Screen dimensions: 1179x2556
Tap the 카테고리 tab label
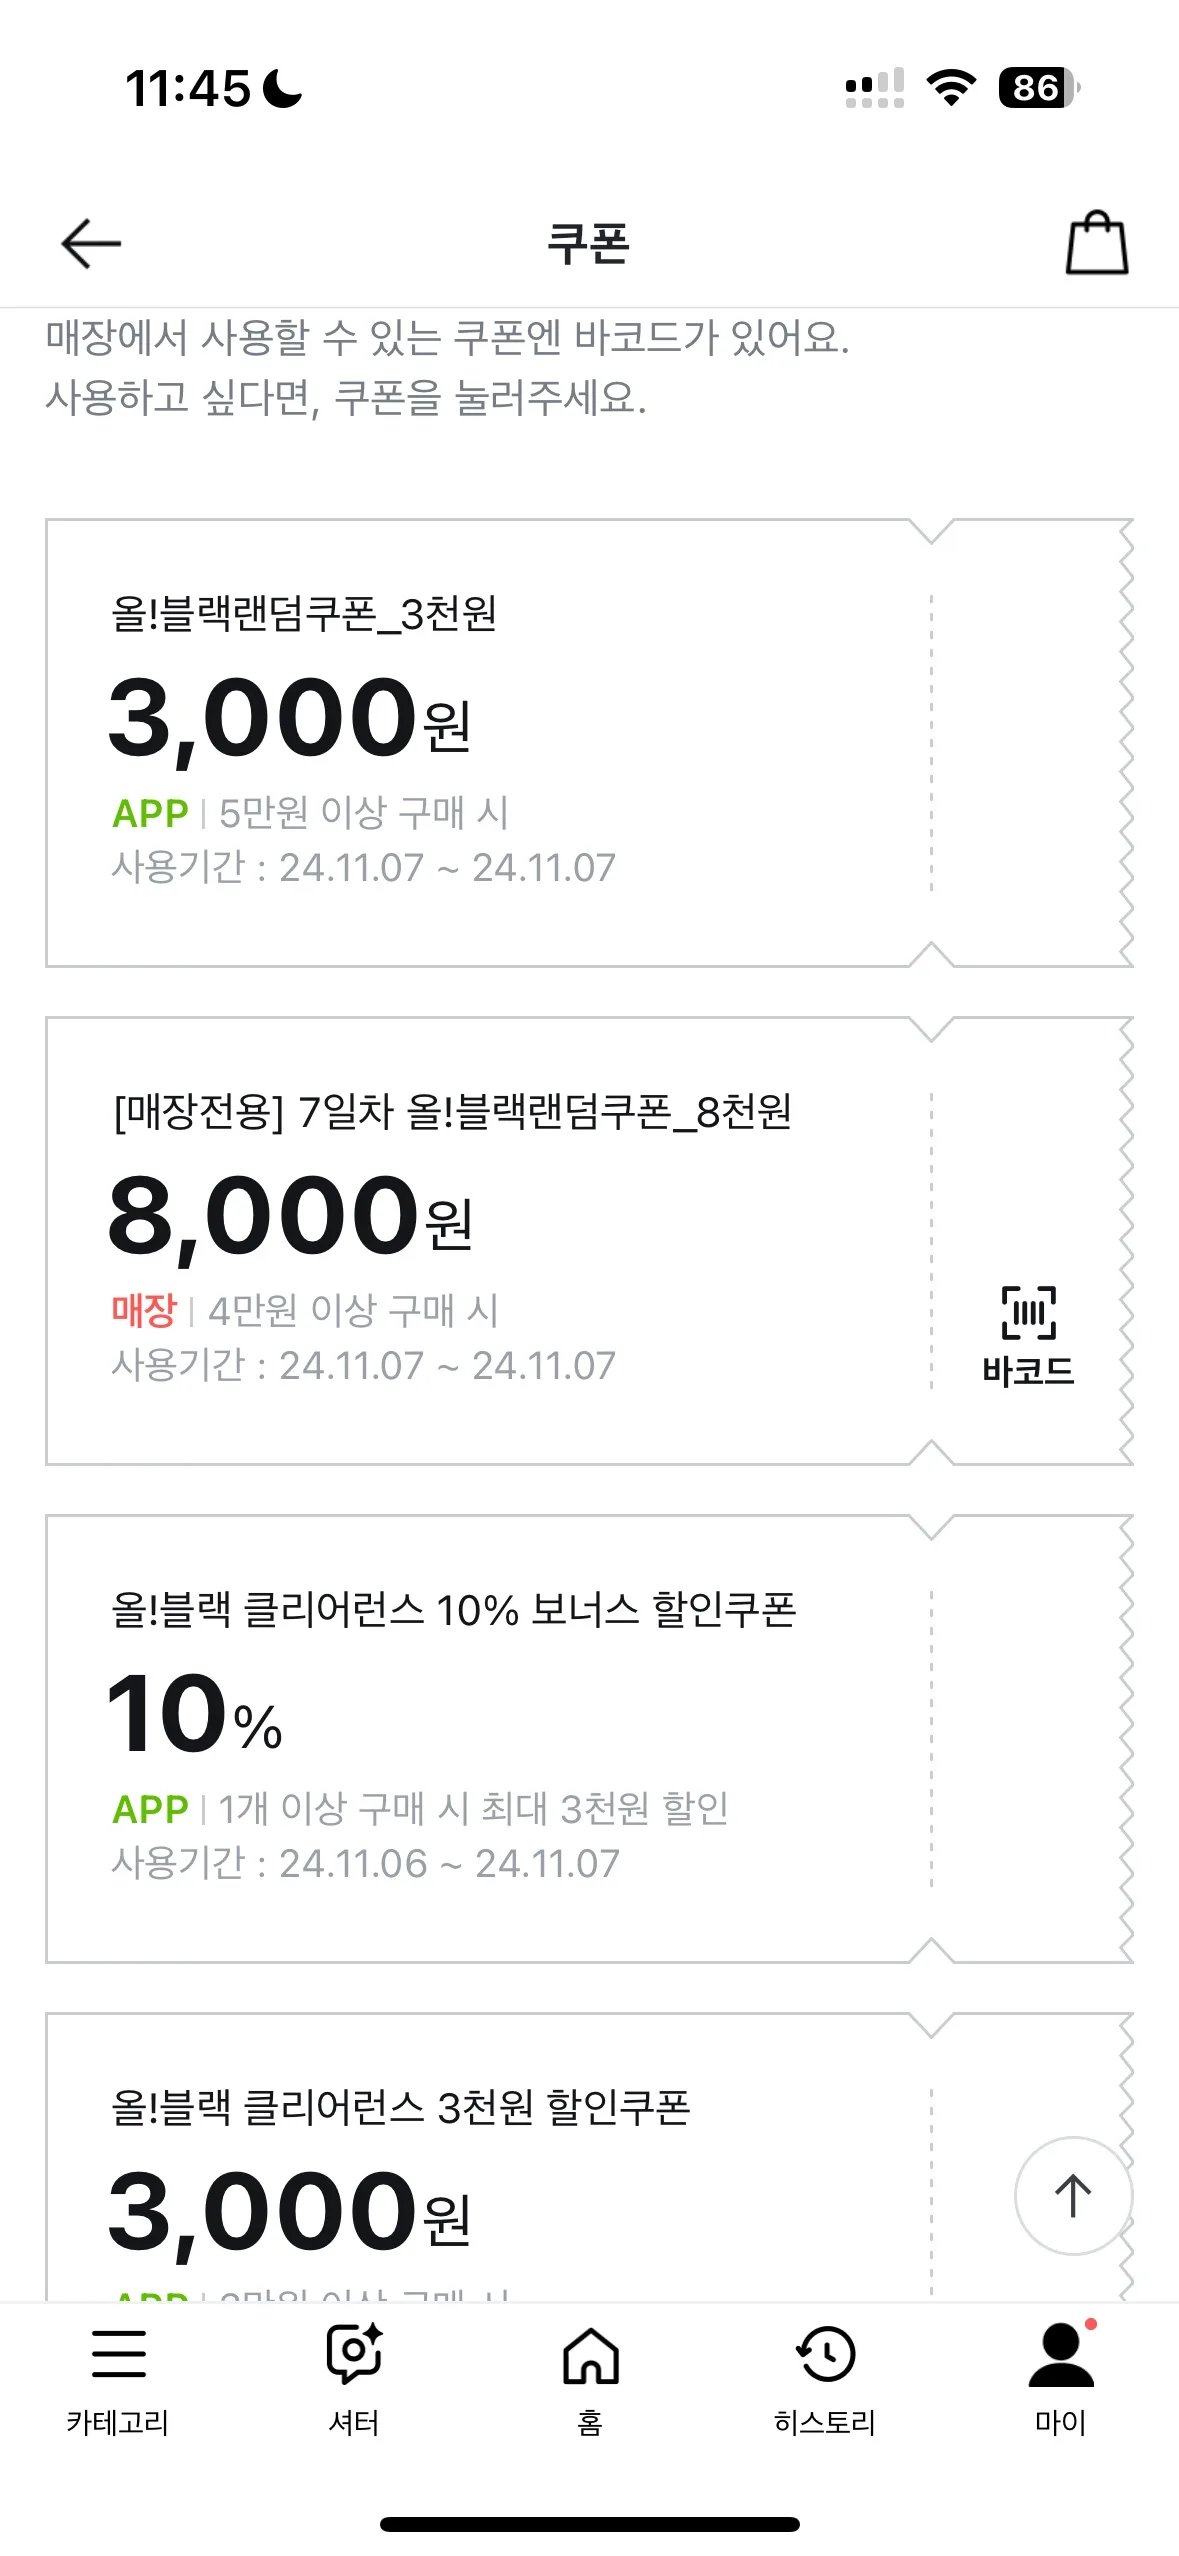[118, 2422]
